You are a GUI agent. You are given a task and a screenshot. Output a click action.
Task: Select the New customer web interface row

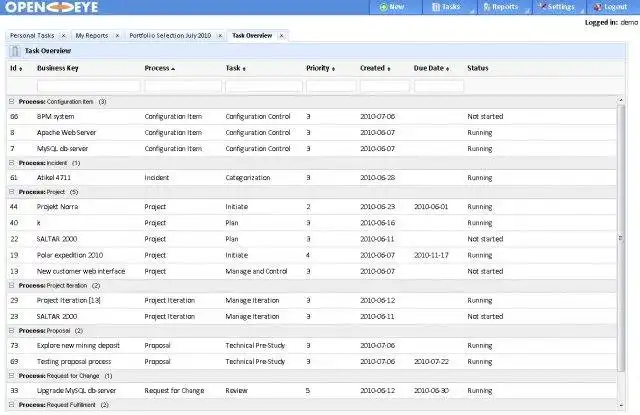tap(312, 271)
